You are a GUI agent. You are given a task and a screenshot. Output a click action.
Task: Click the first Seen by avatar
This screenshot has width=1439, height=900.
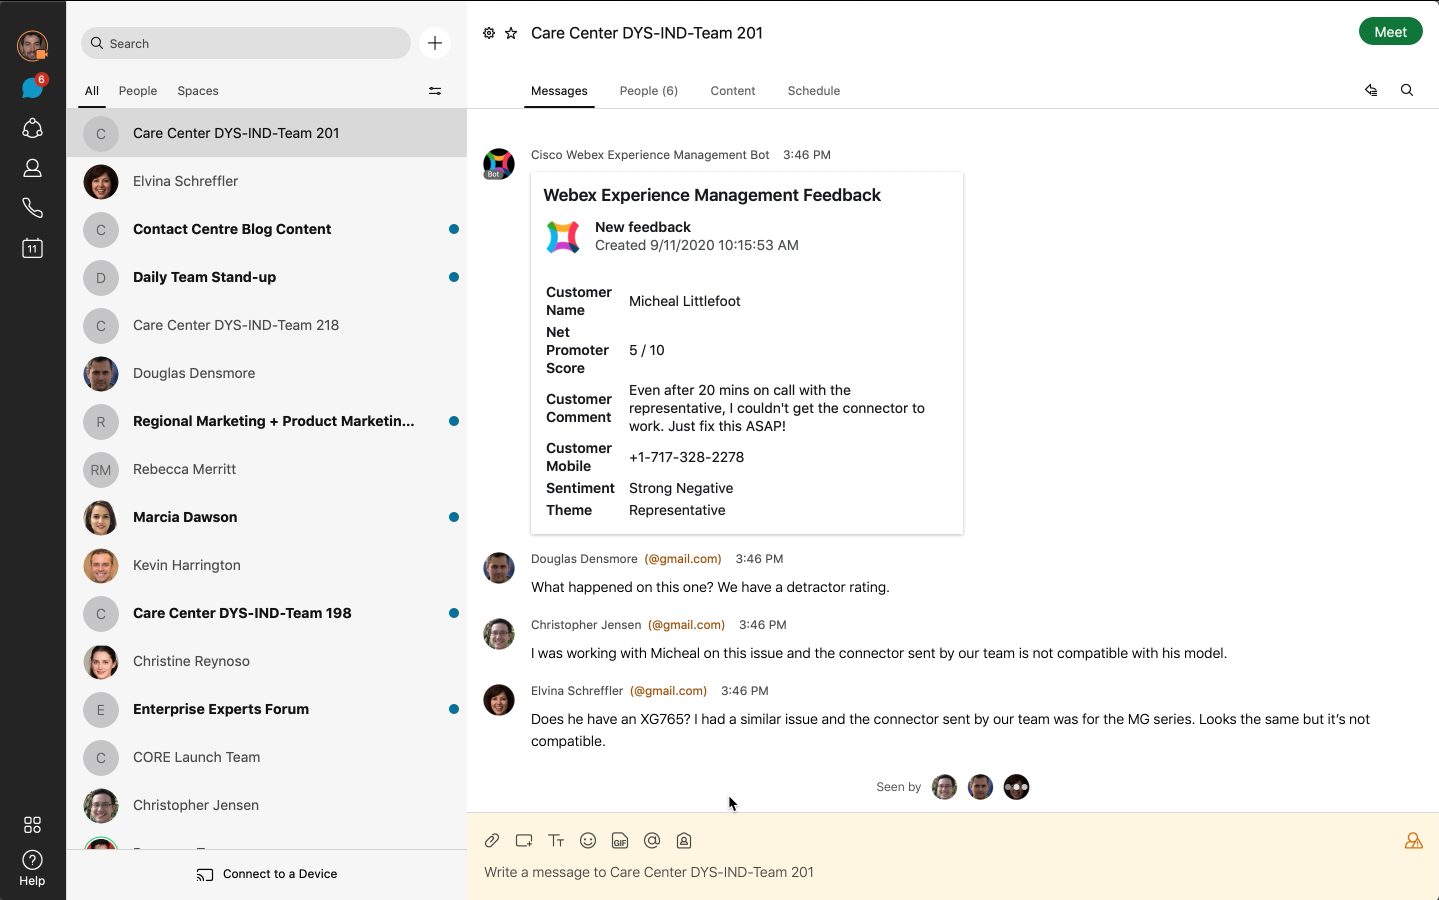point(944,787)
